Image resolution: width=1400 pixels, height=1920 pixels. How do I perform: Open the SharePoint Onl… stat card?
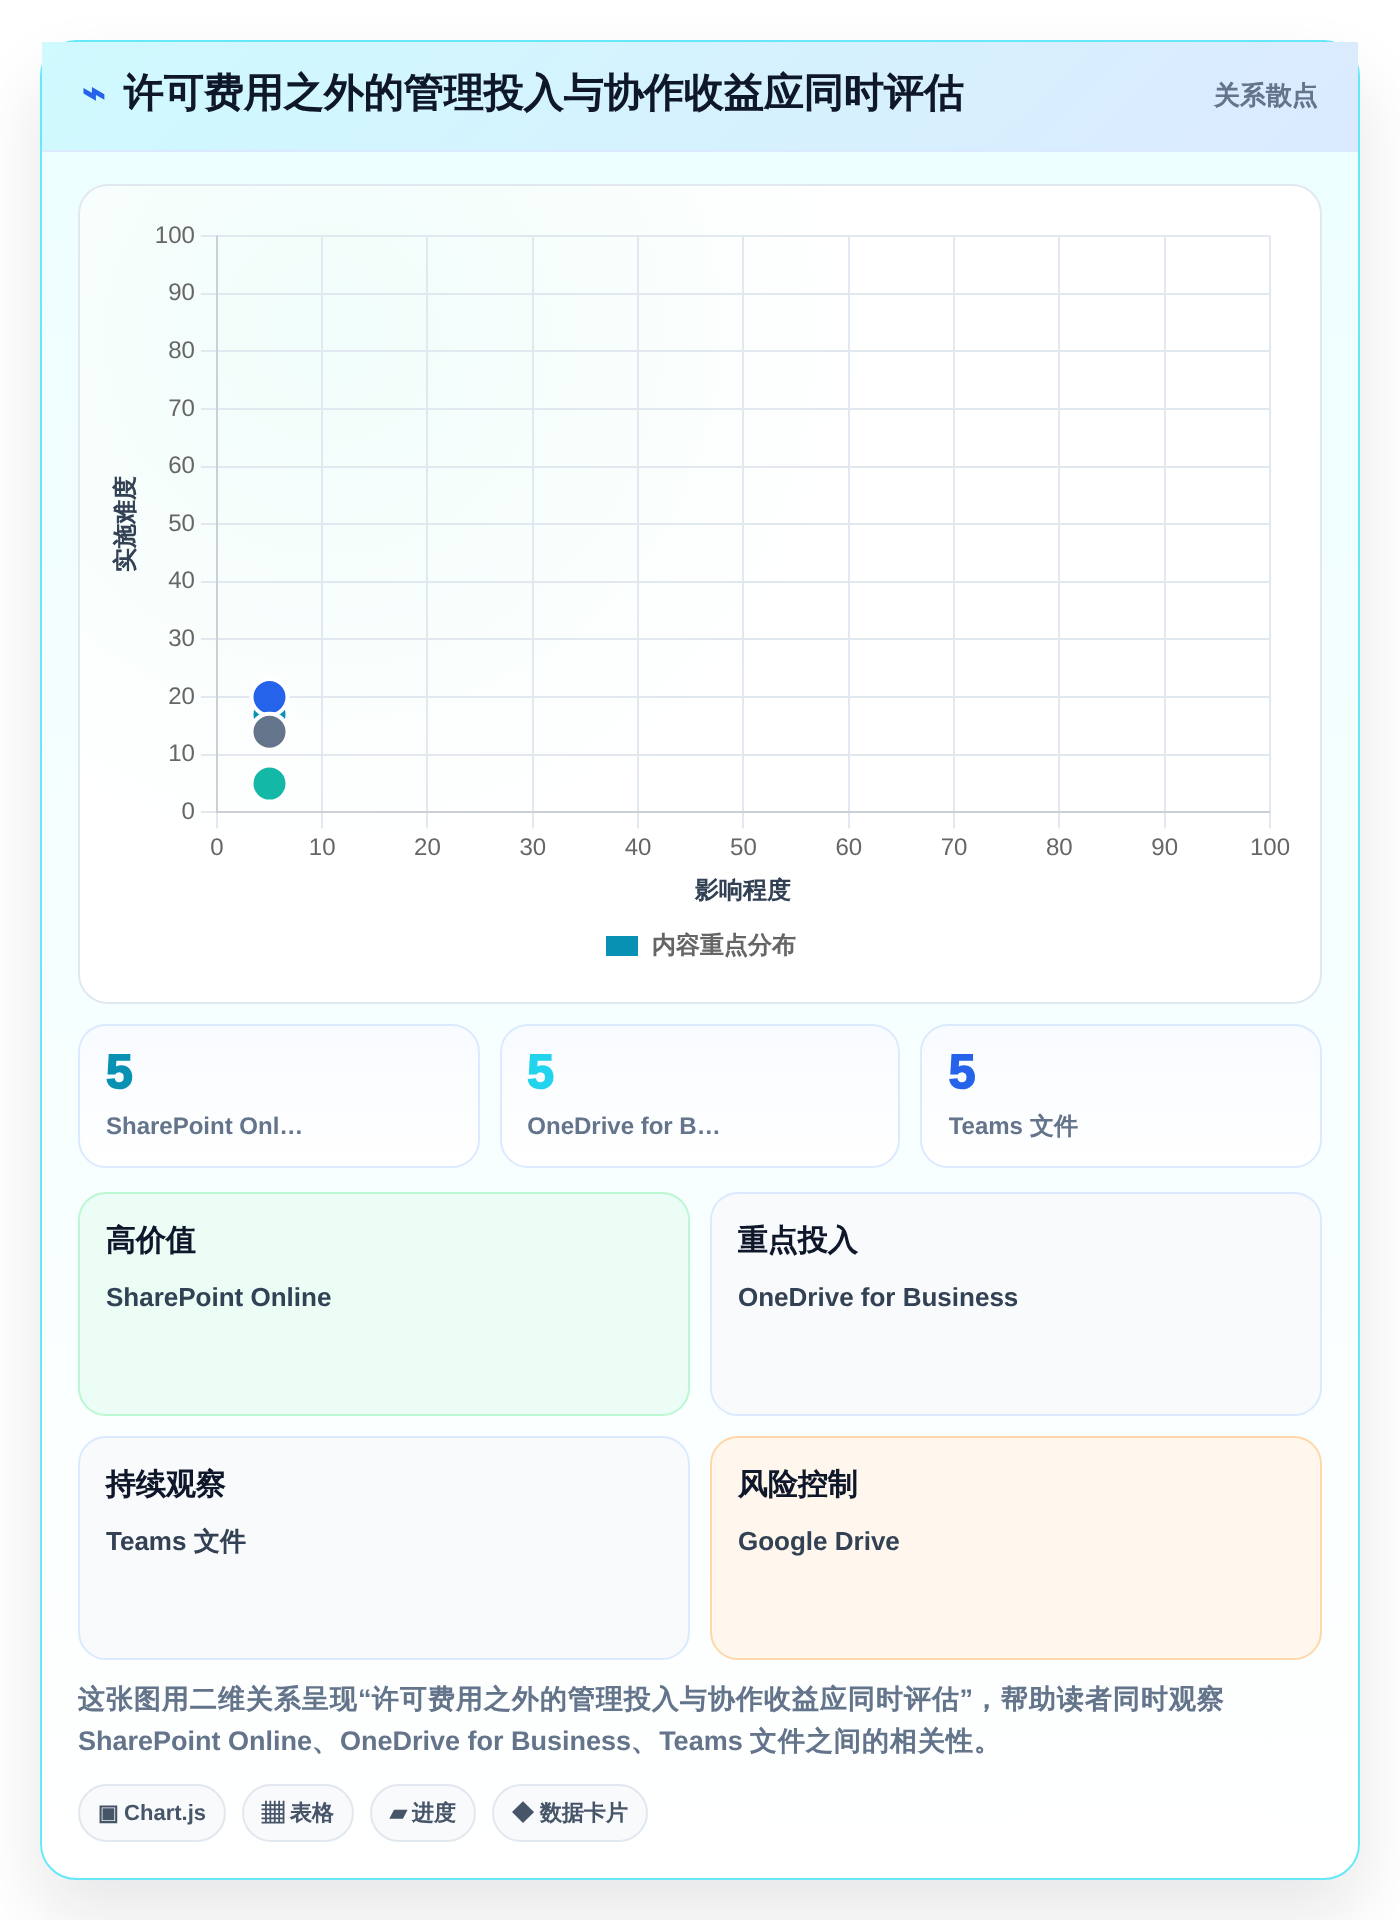[279, 1096]
